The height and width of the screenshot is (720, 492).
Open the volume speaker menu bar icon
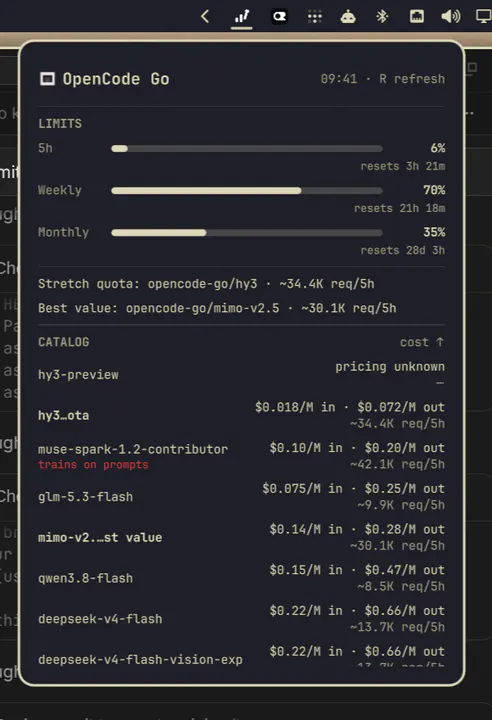(x=451, y=17)
